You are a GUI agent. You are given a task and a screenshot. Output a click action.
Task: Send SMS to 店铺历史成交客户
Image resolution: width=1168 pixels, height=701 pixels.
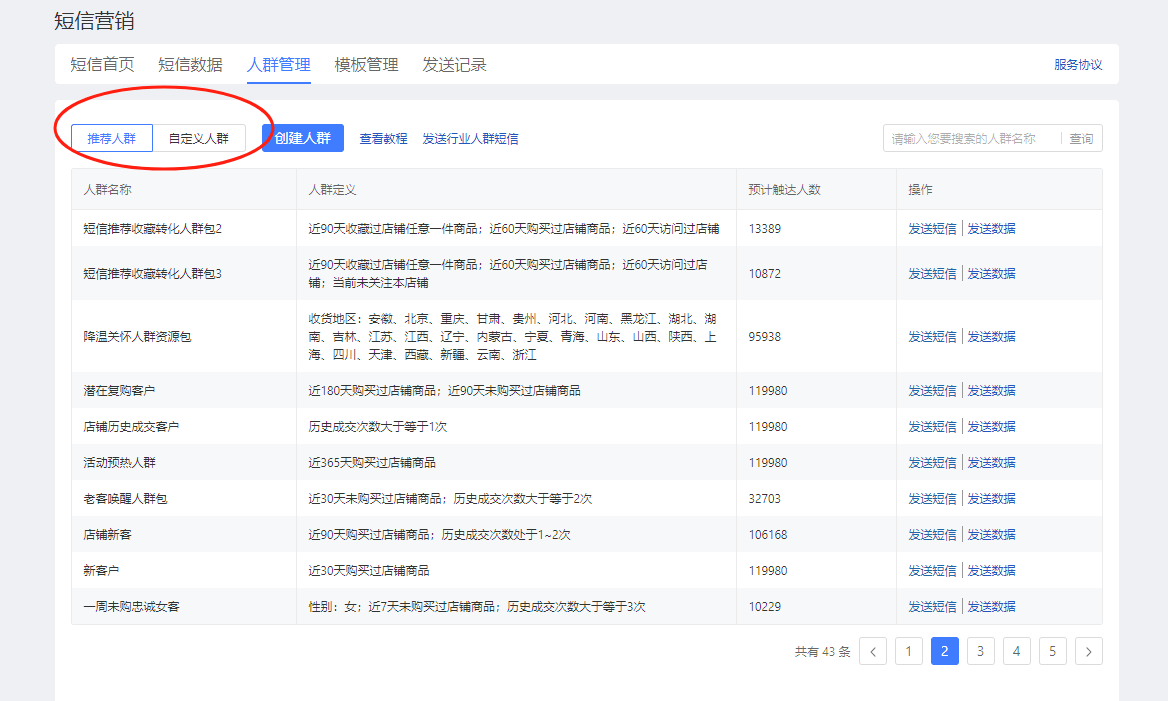click(x=932, y=427)
